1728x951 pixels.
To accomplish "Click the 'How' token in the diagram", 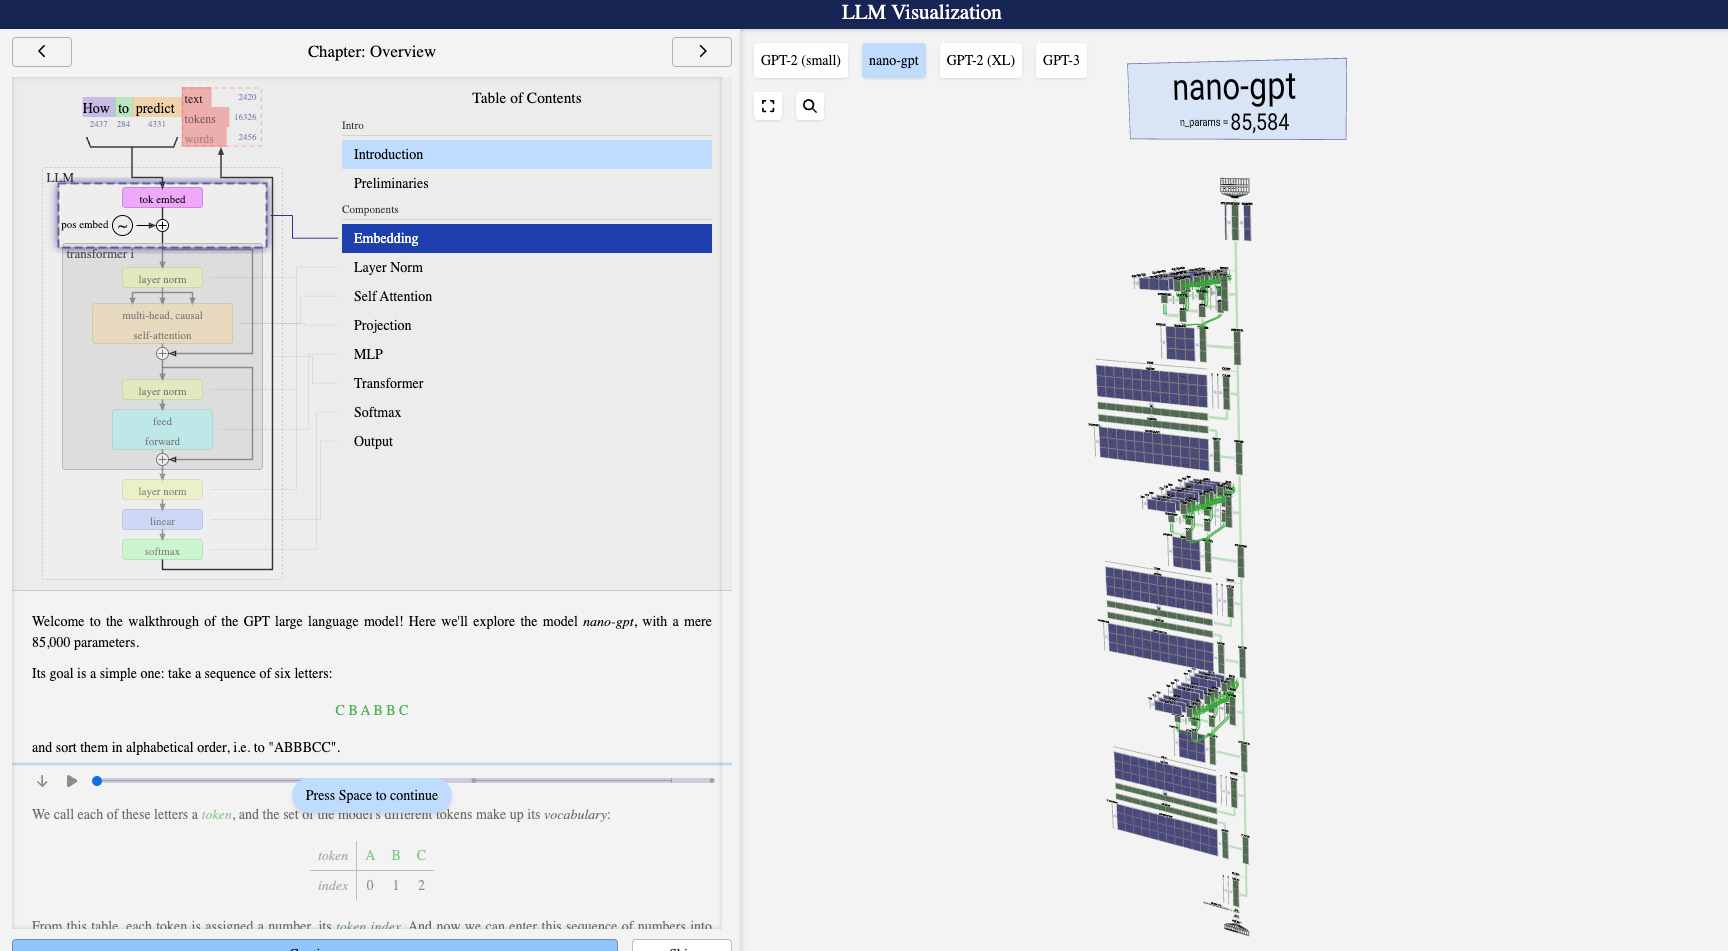I will 96,108.
